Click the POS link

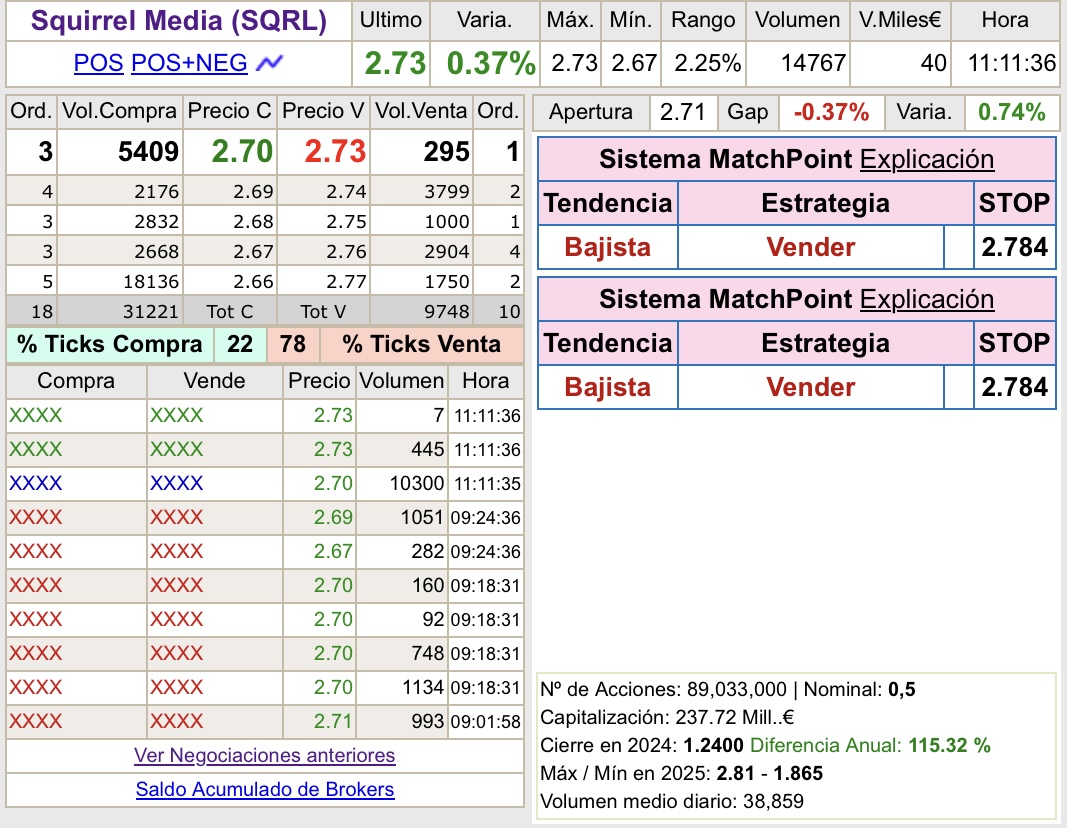pyautogui.click(x=99, y=63)
